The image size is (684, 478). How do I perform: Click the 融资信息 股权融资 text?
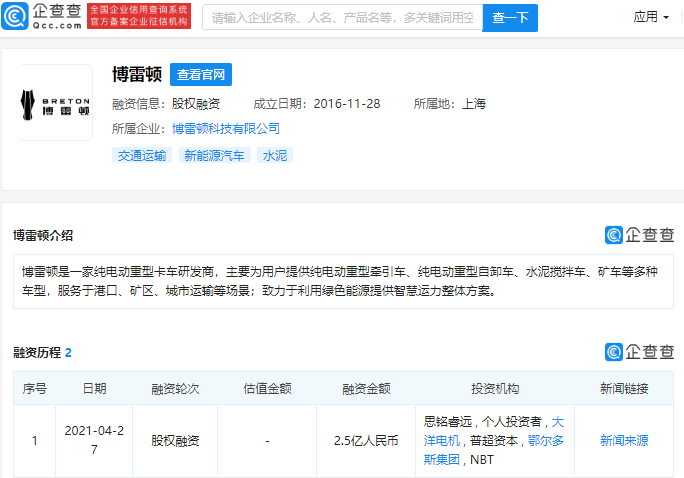(166, 104)
